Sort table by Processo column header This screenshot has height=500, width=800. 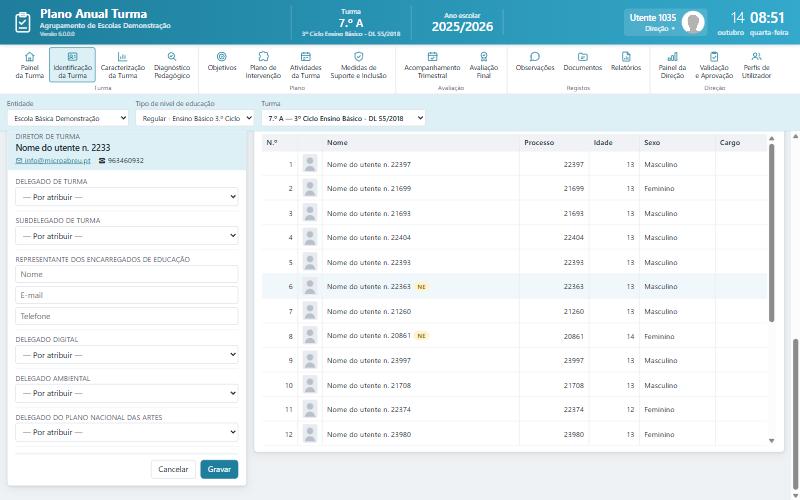[539, 143]
